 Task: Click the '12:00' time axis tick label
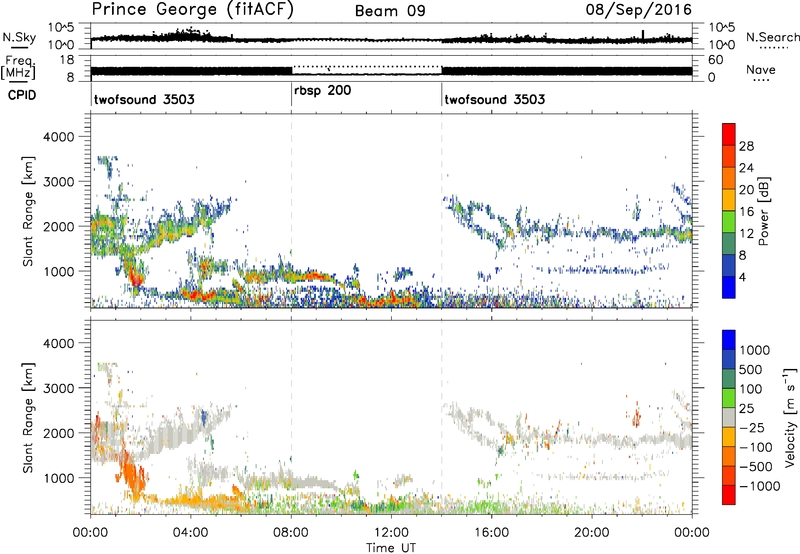click(x=391, y=533)
